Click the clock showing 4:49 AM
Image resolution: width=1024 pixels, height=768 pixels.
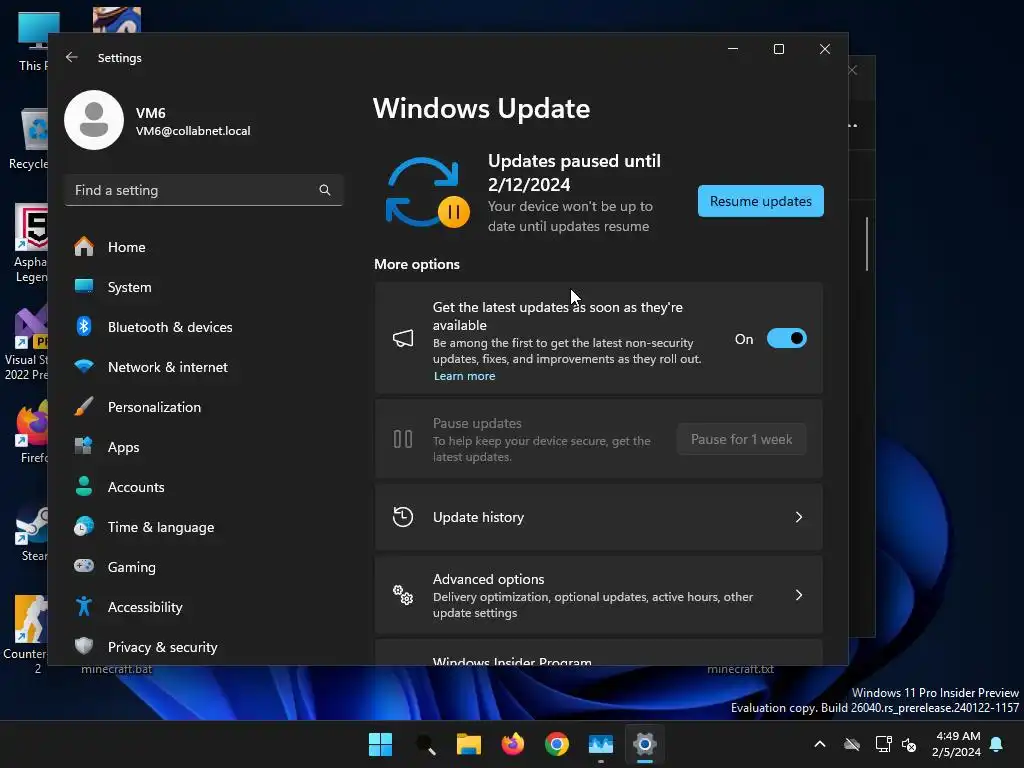pyautogui.click(x=958, y=736)
